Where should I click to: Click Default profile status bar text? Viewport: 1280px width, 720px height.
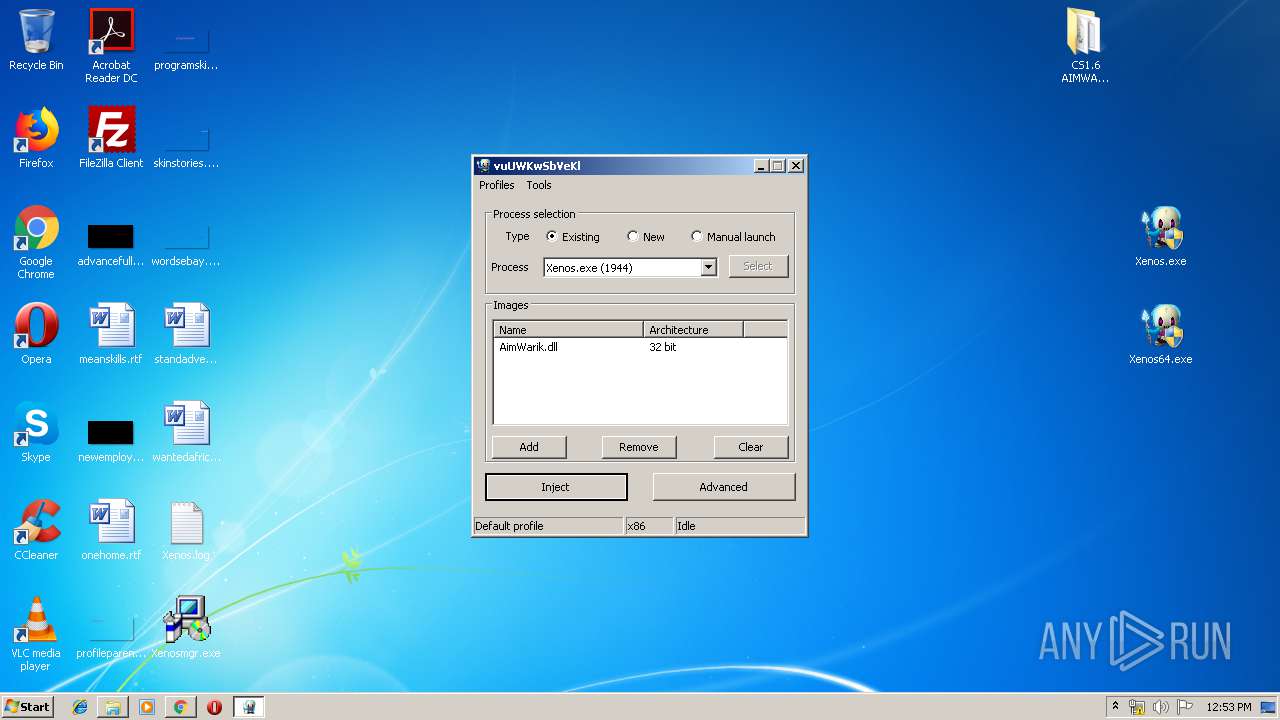[x=509, y=526]
